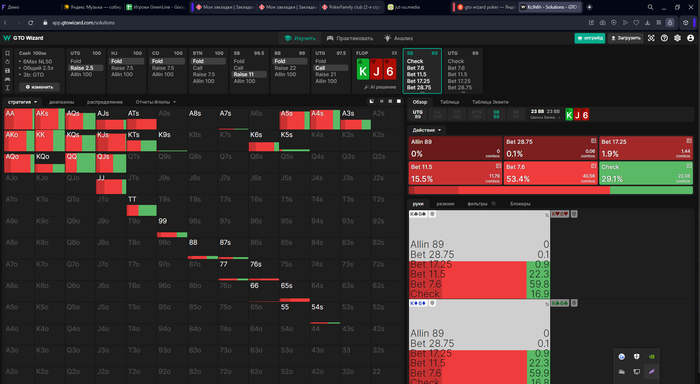Image resolution: width=700 pixels, height=384 pixels.
Task: Open the fullscreen focus icon near Загрузить
Action: point(651,38)
